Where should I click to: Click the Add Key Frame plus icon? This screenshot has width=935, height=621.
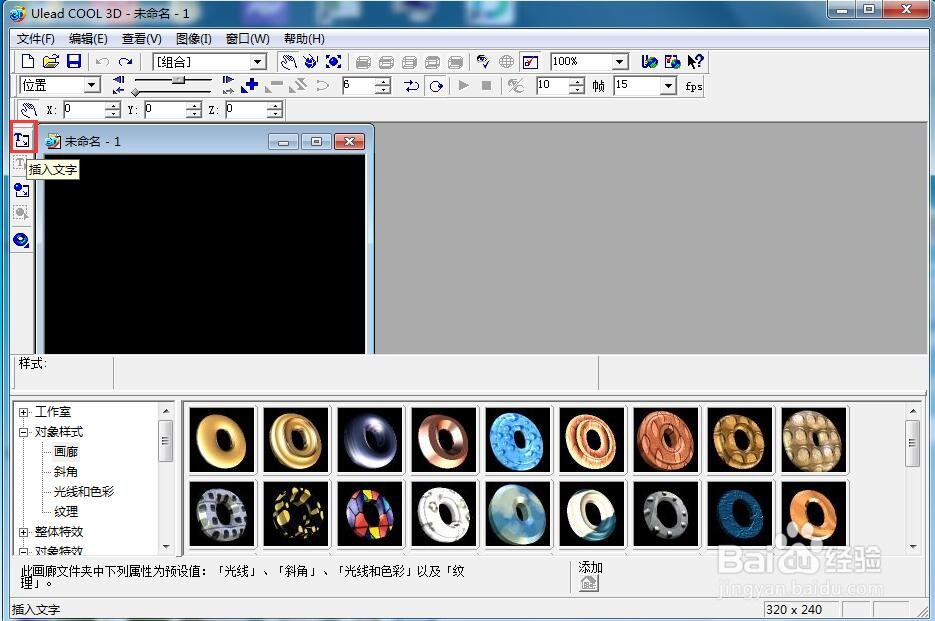250,85
